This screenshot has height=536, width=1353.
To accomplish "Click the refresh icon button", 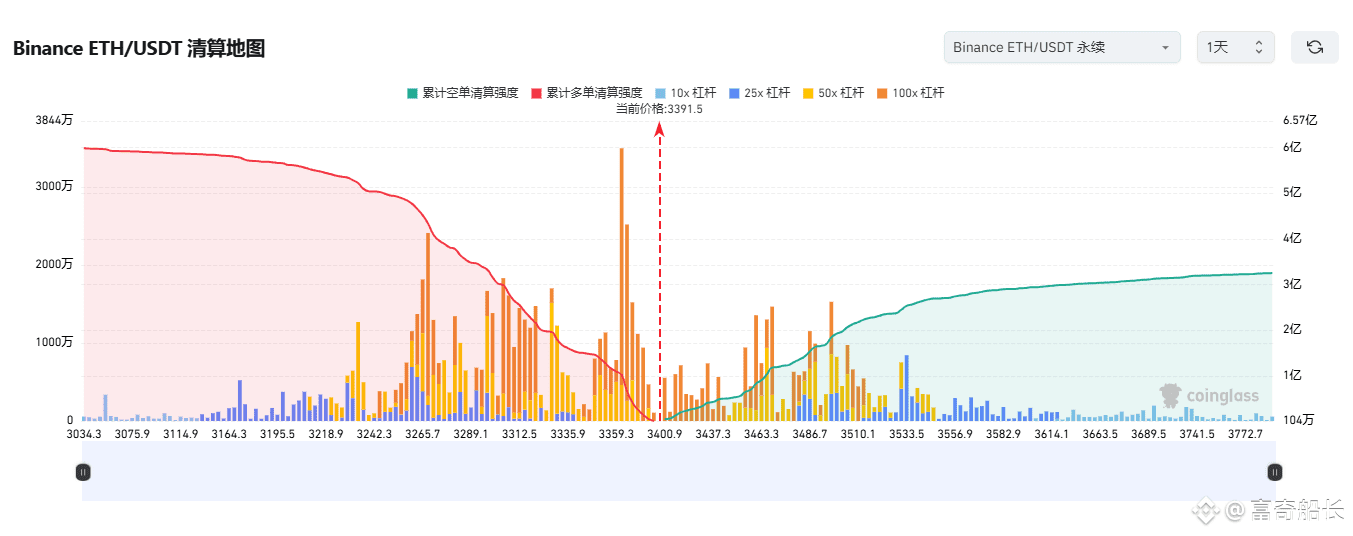I will click(x=1315, y=47).
